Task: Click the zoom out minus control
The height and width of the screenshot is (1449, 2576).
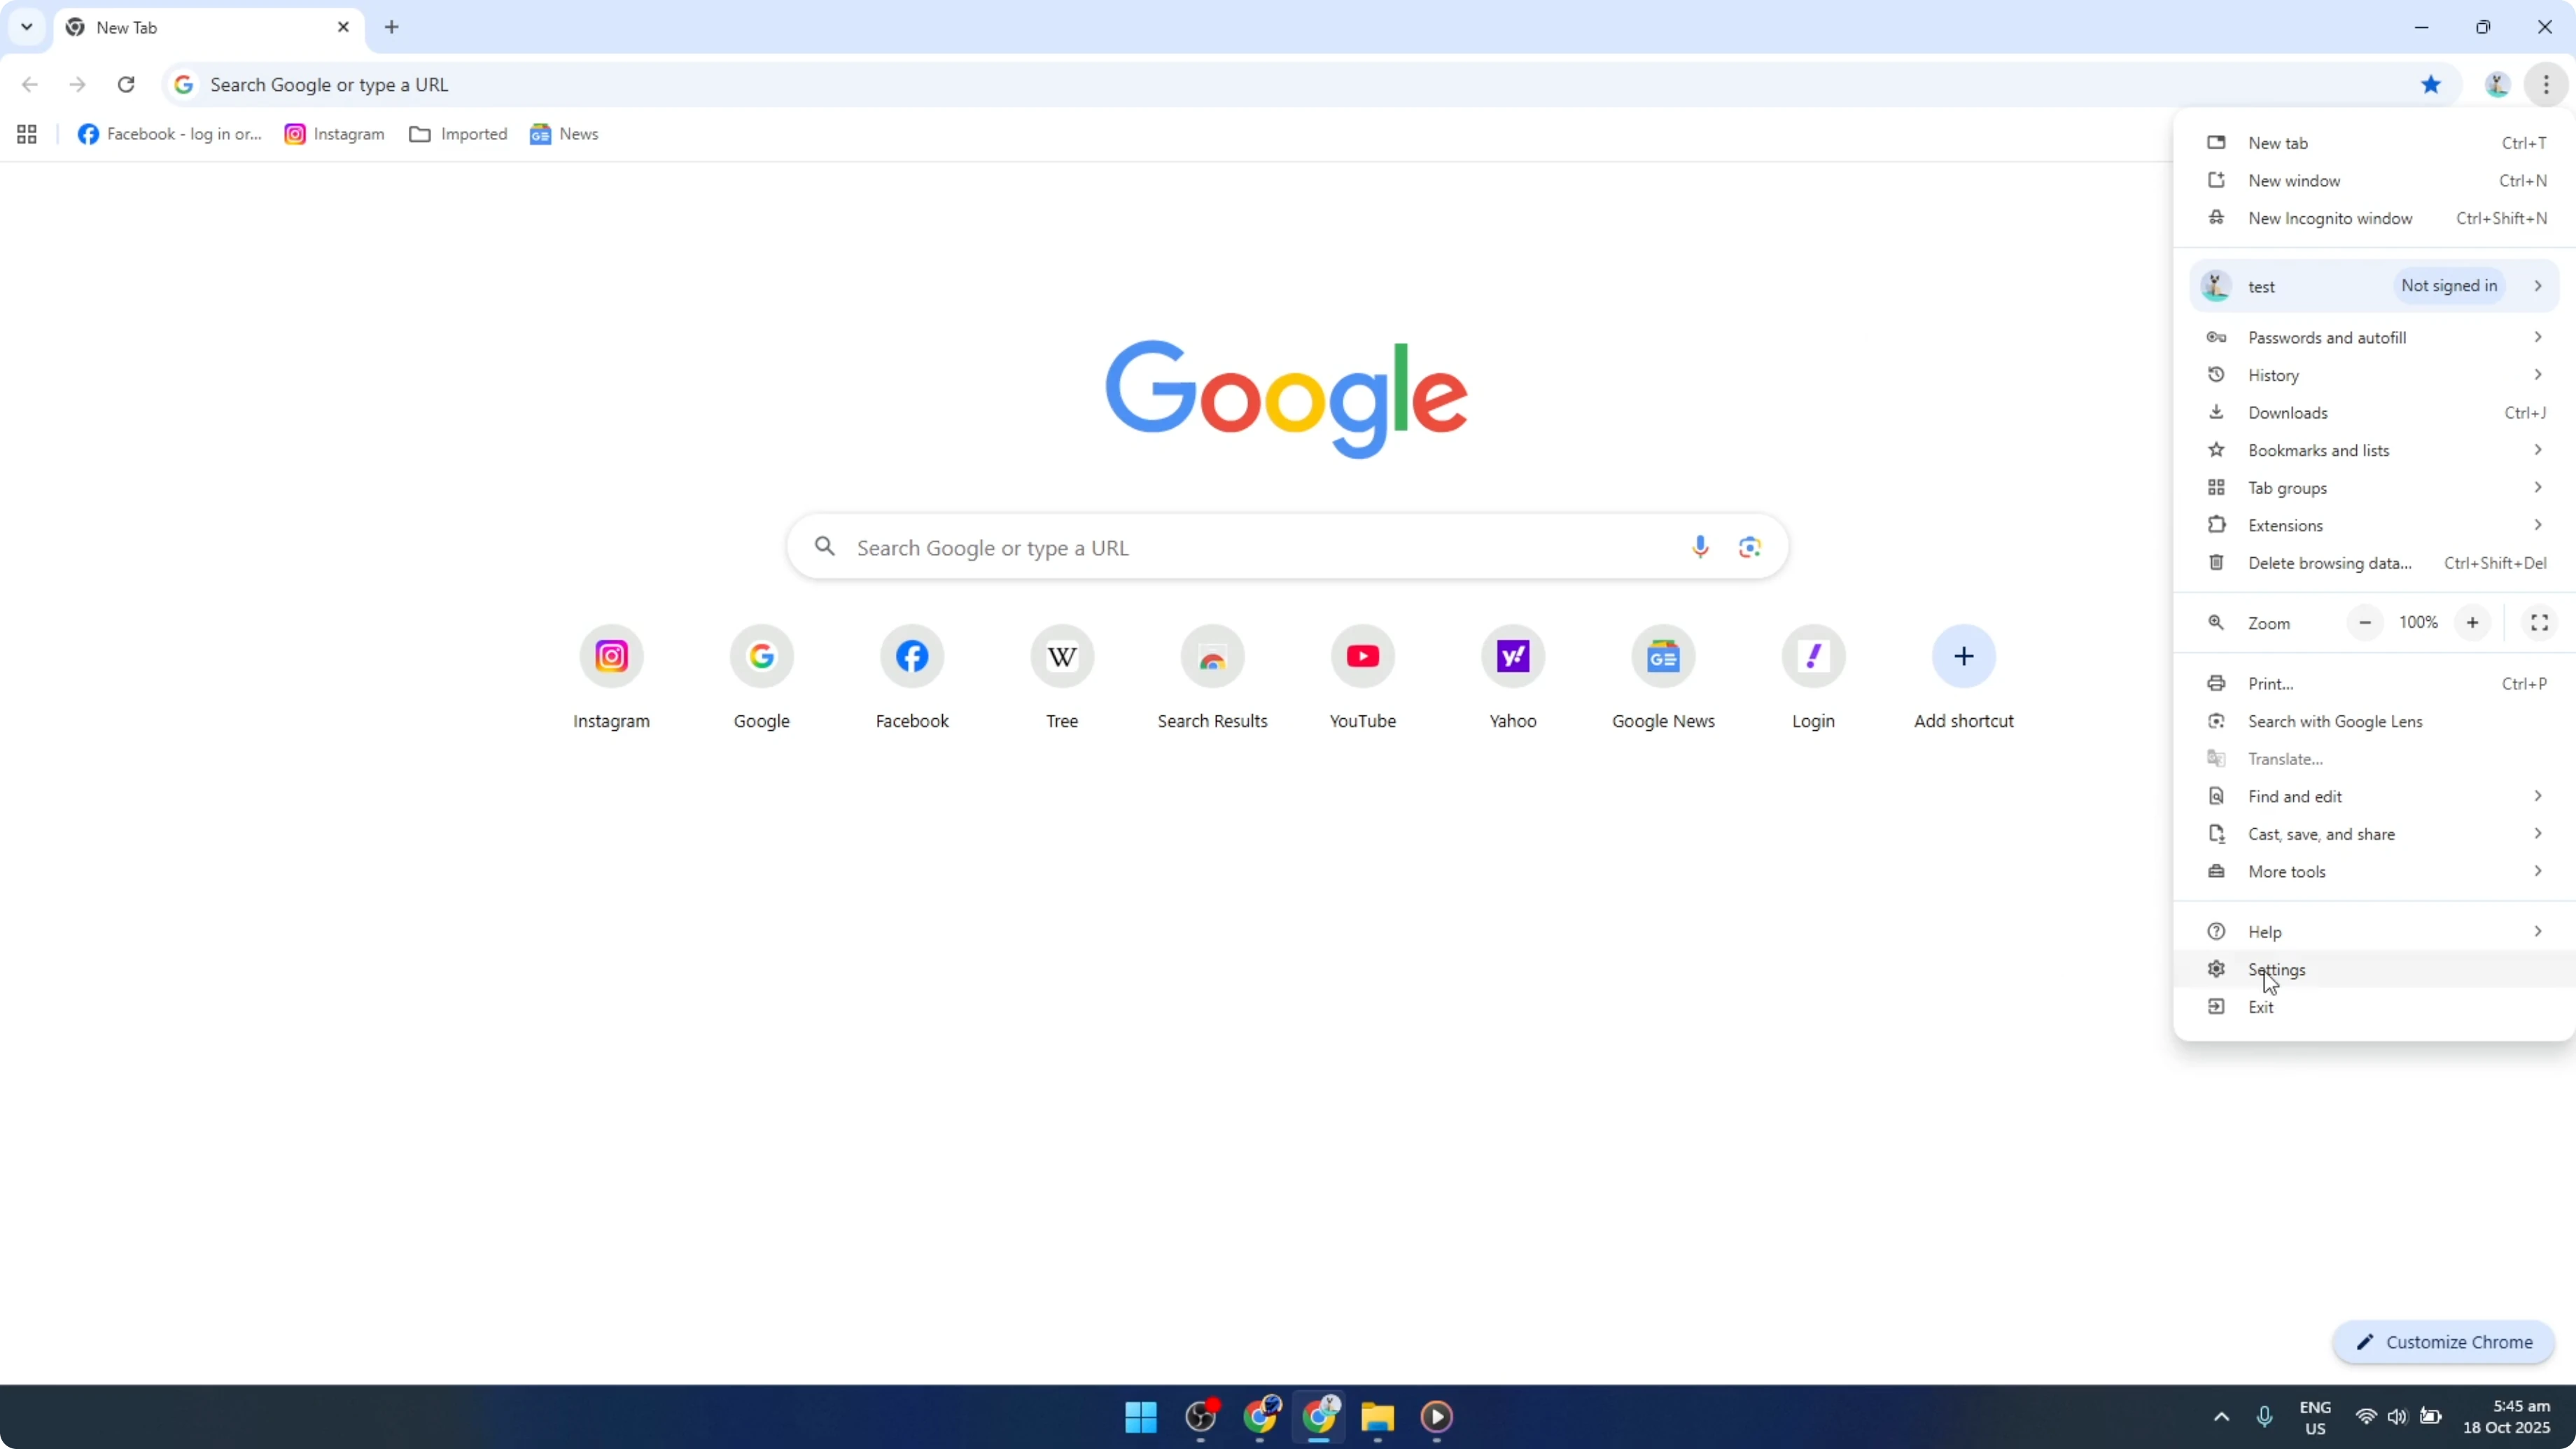Action: 2365,622
